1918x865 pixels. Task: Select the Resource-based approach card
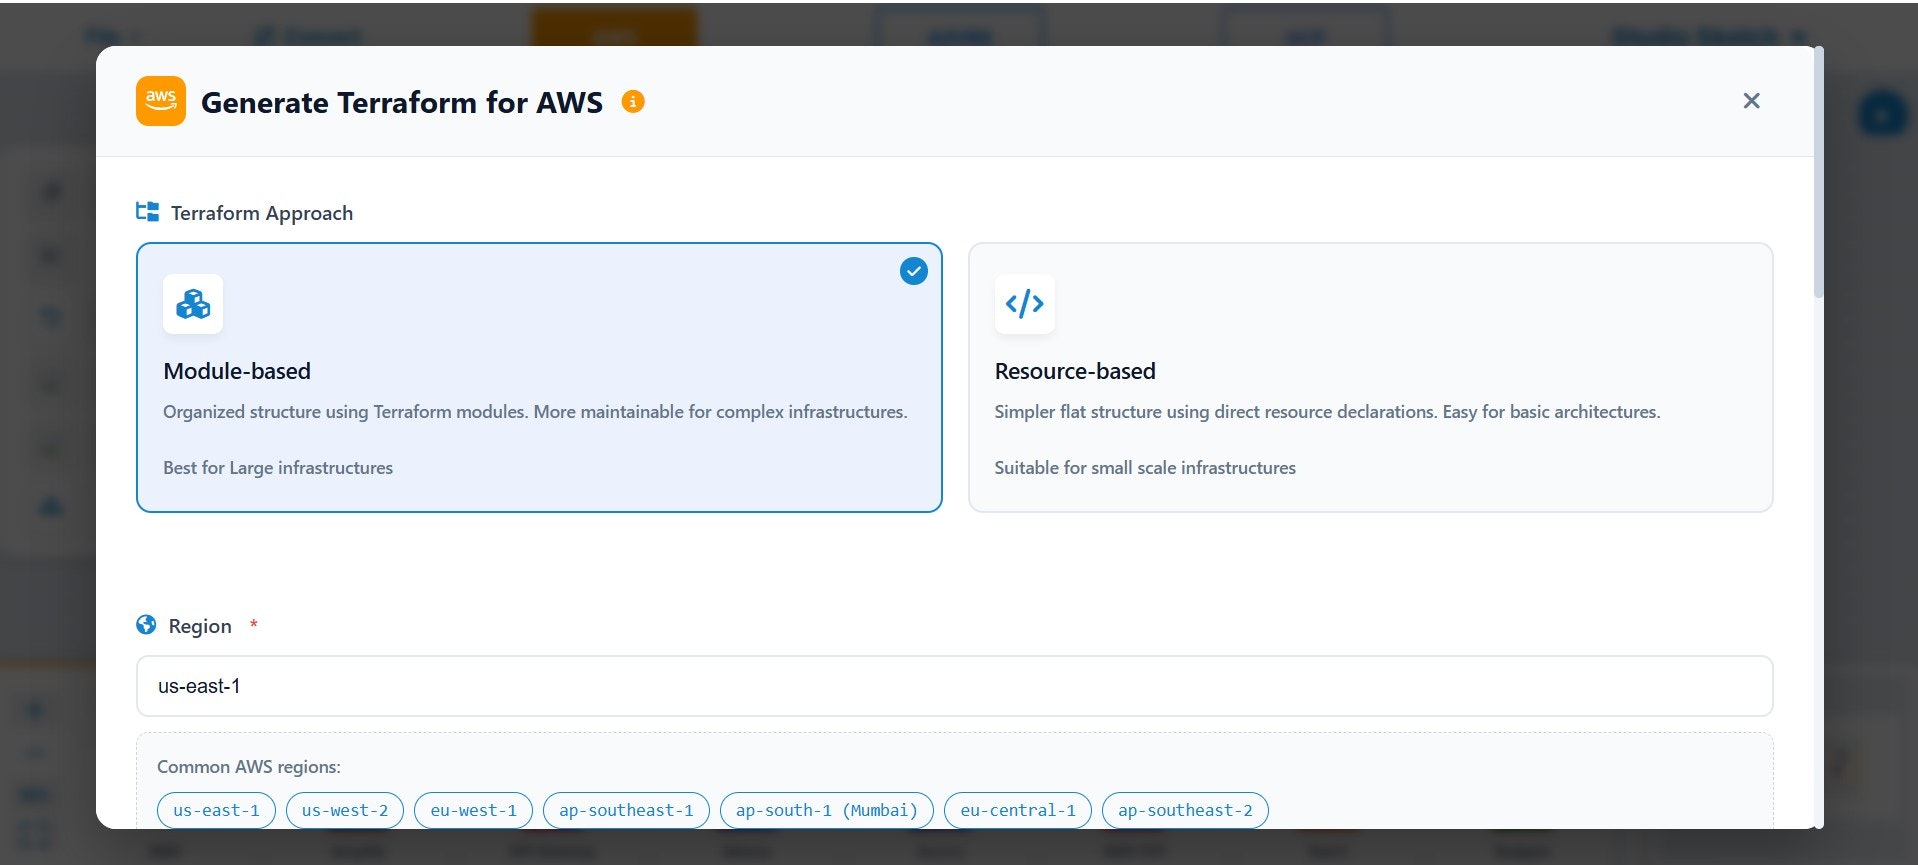pos(1370,377)
